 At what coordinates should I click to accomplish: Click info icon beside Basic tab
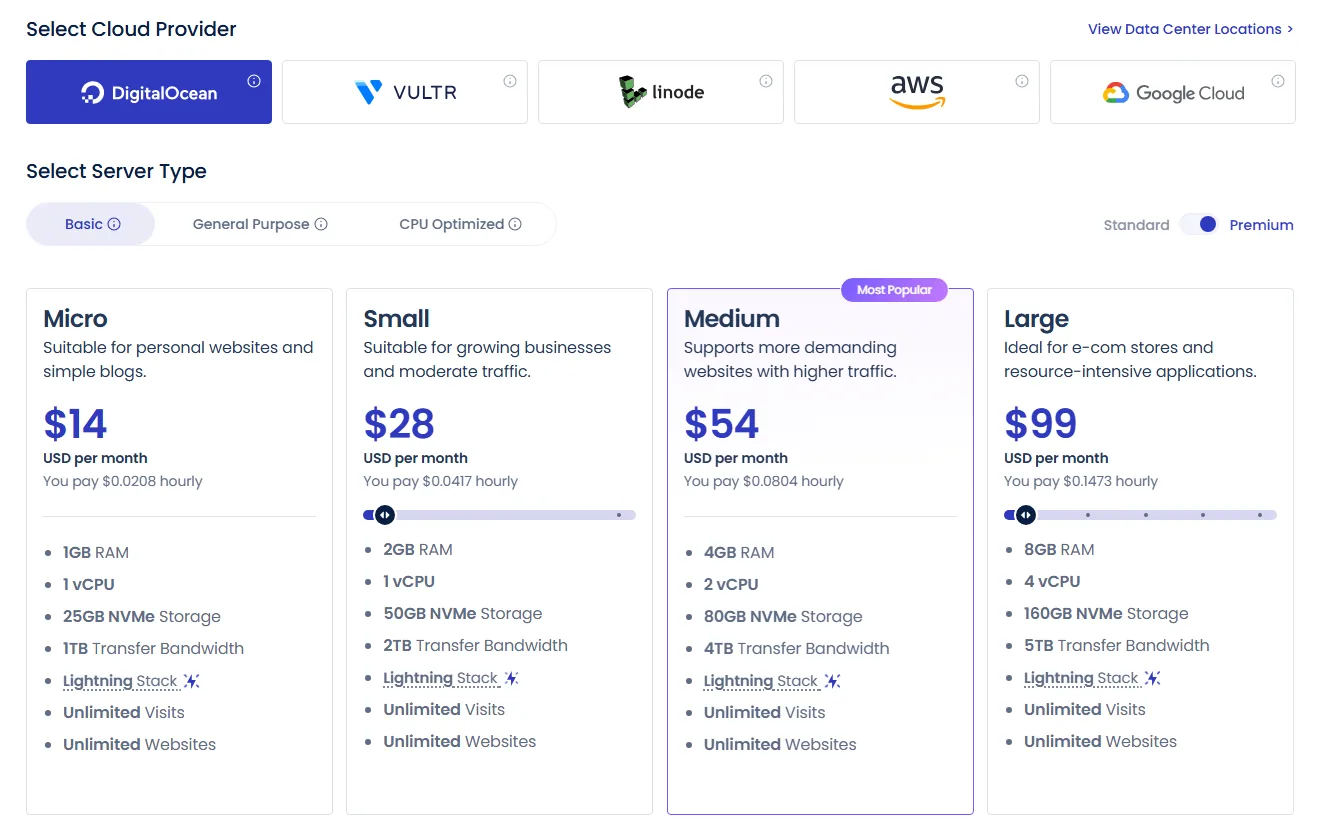tap(114, 224)
